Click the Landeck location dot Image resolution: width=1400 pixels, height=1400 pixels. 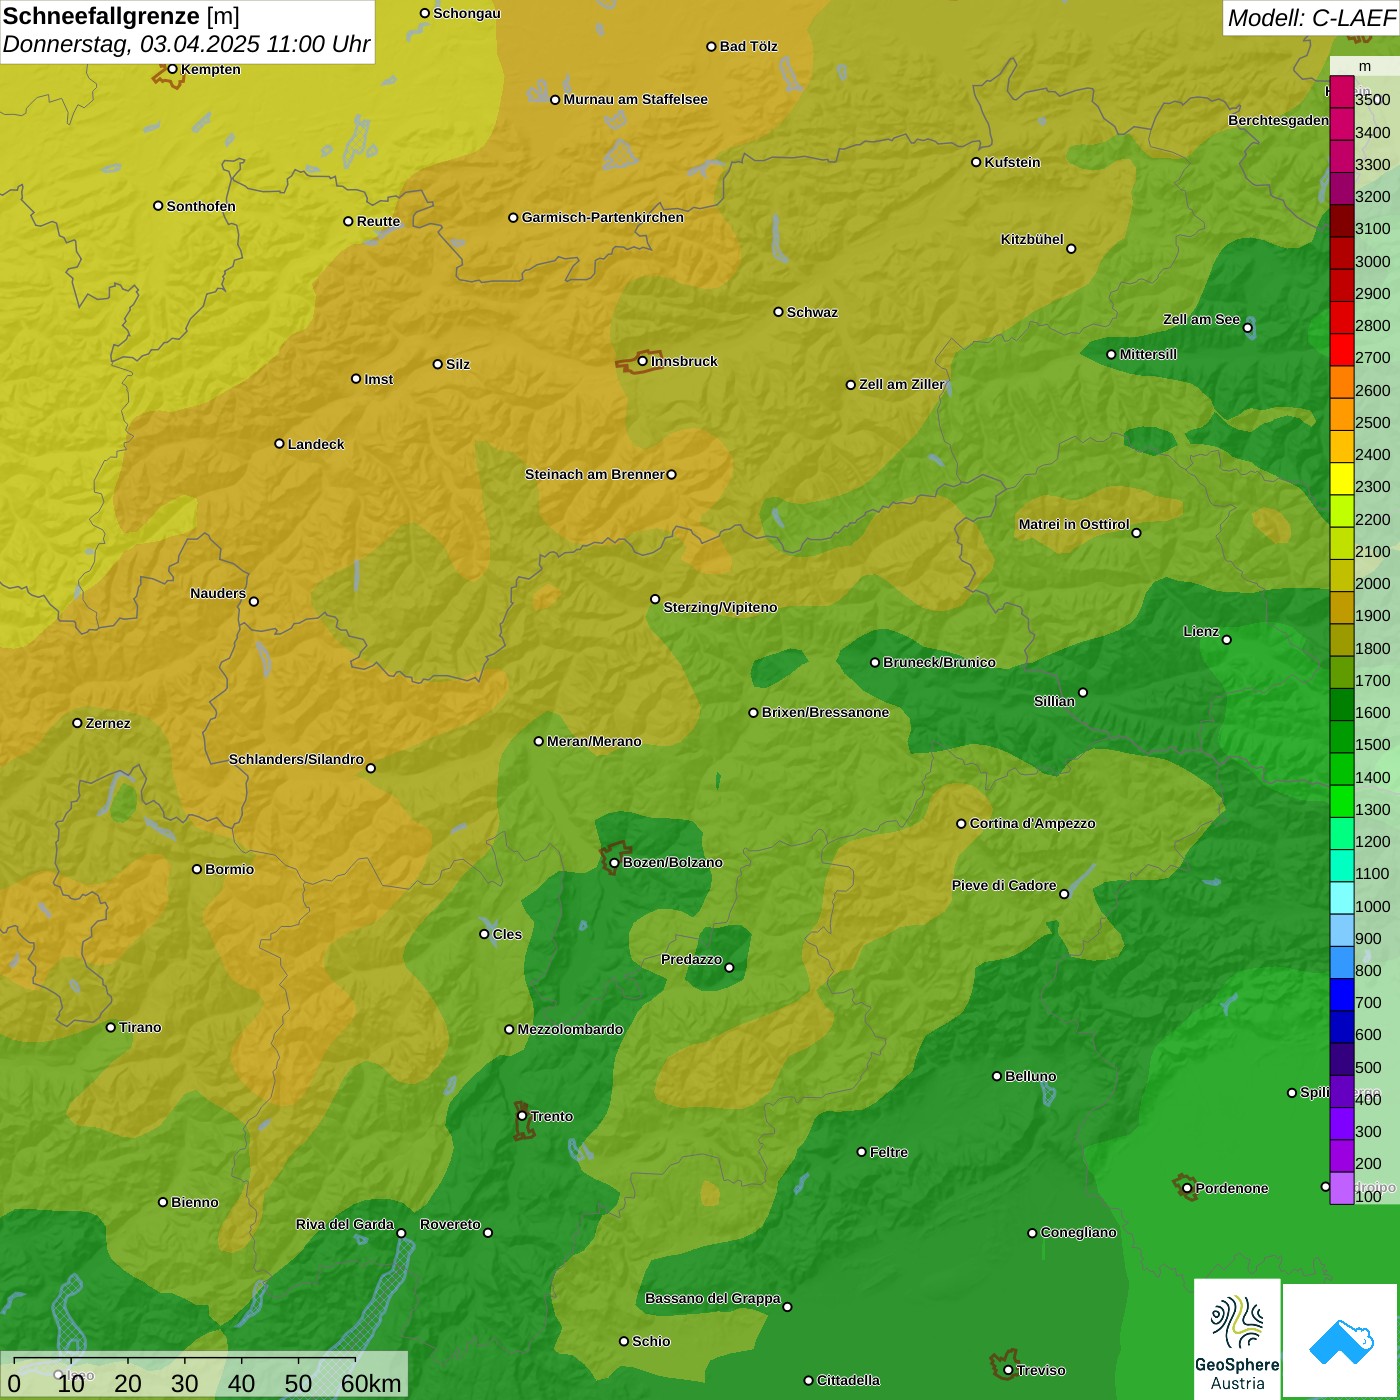(279, 444)
